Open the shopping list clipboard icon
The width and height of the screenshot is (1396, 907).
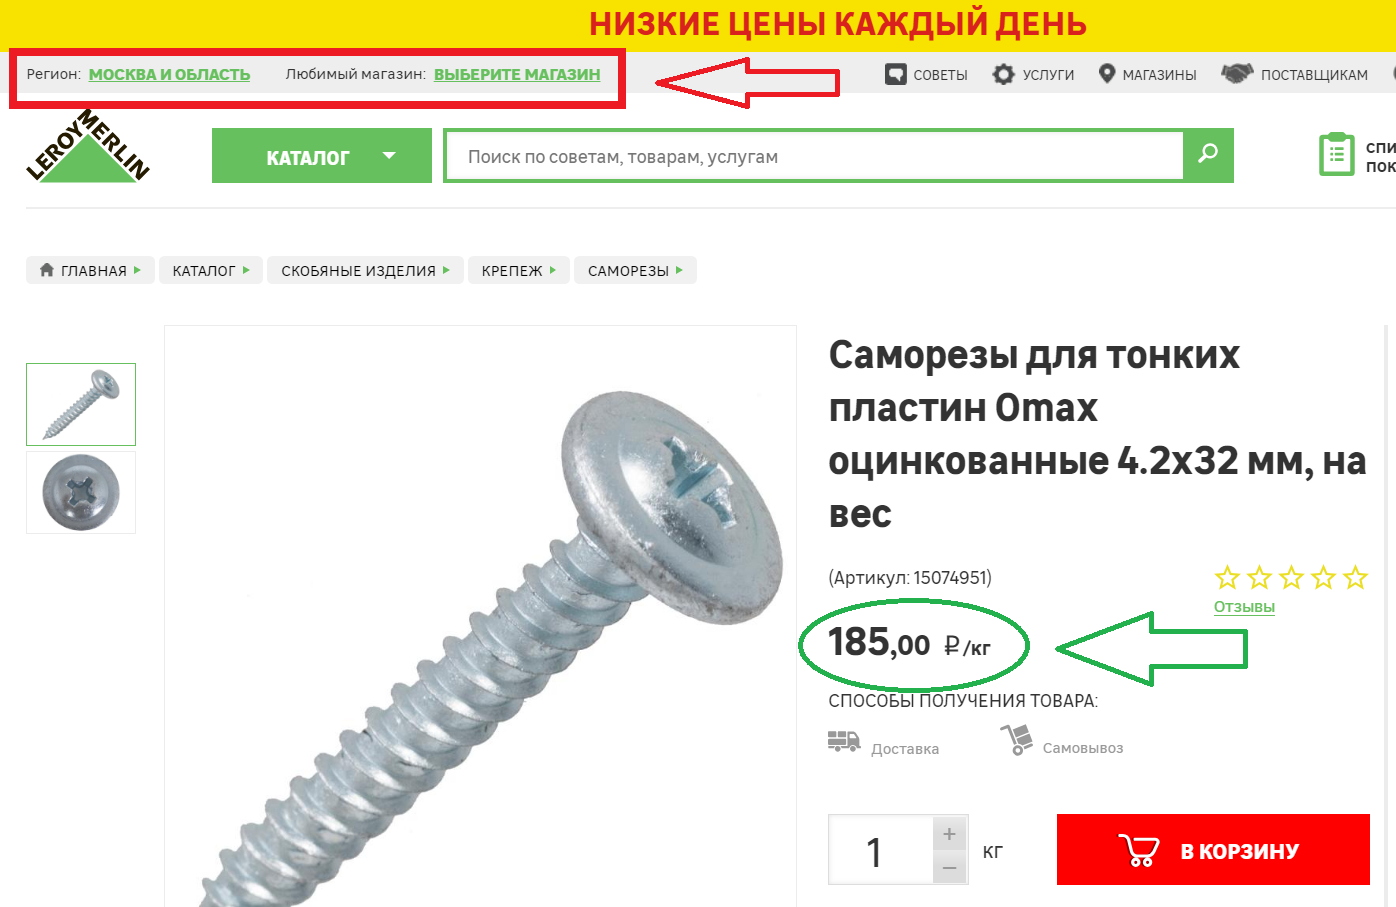click(1337, 155)
